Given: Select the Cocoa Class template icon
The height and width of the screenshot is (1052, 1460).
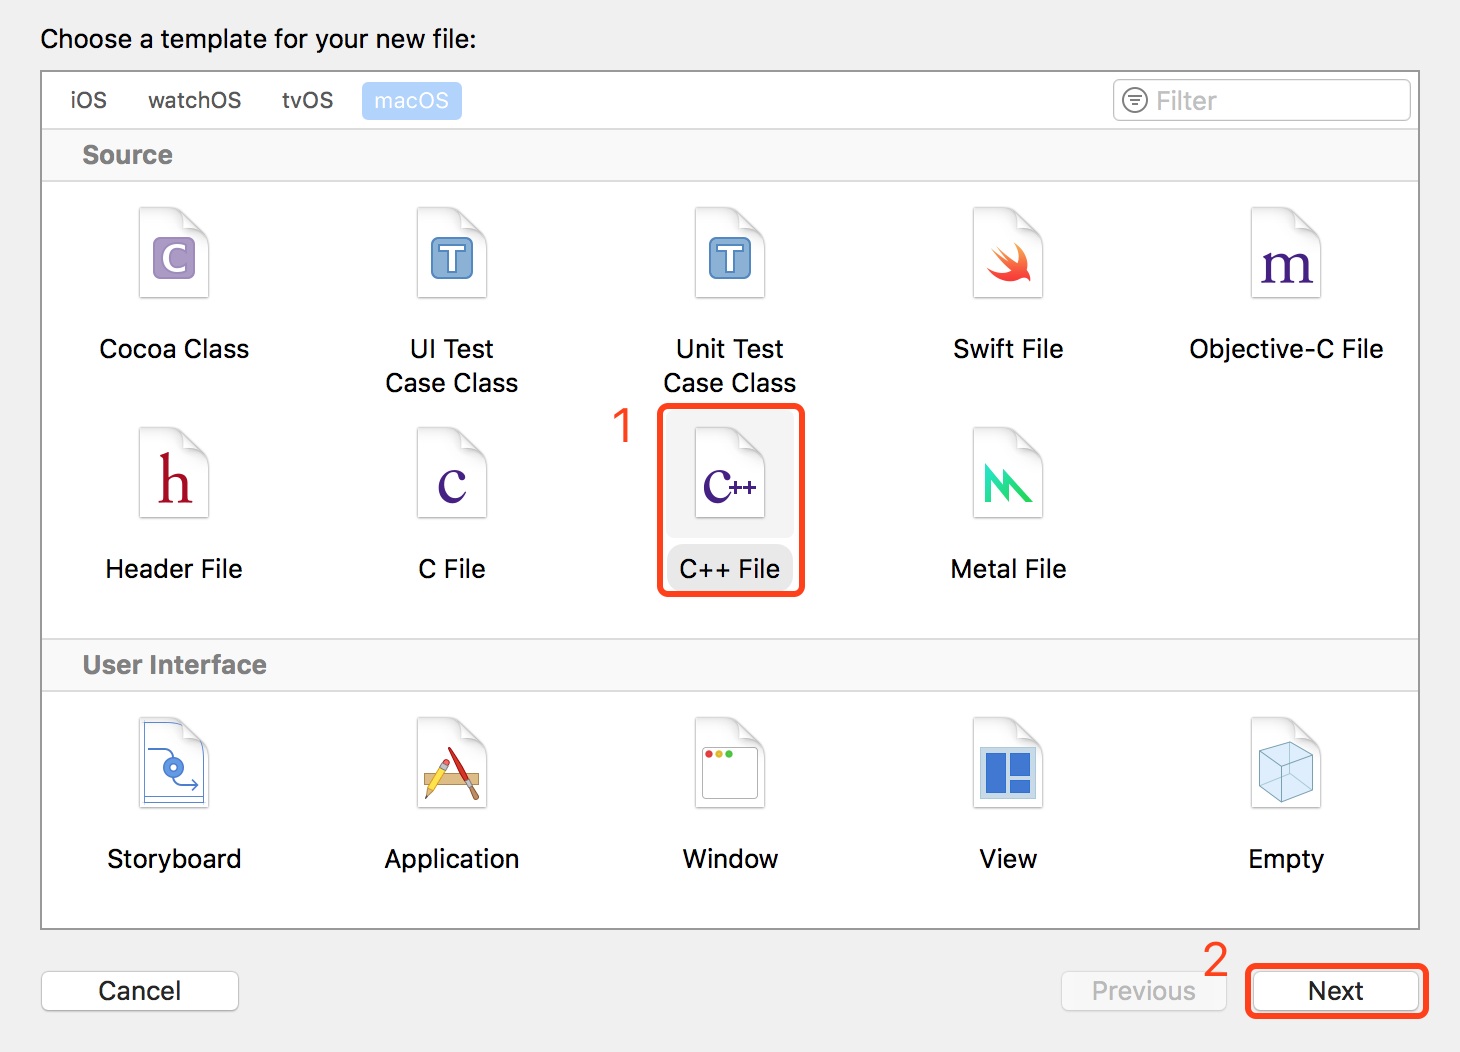Looking at the screenshot, I should pos(174,253).
